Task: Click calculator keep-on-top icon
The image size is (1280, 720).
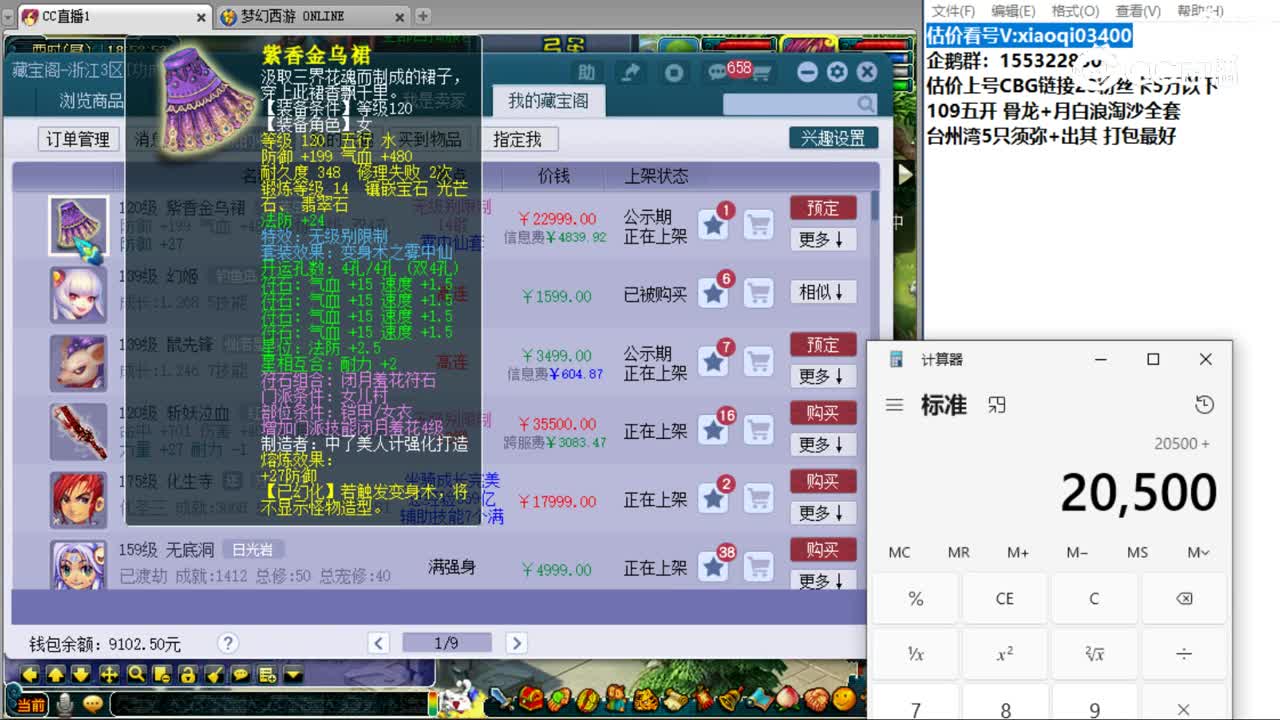Action: point(996,405)
